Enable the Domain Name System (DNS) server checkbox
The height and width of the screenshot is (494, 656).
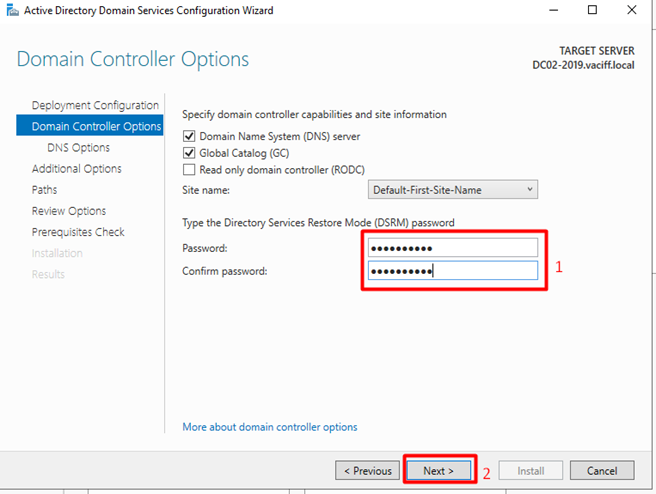click(x=189, y=136)
